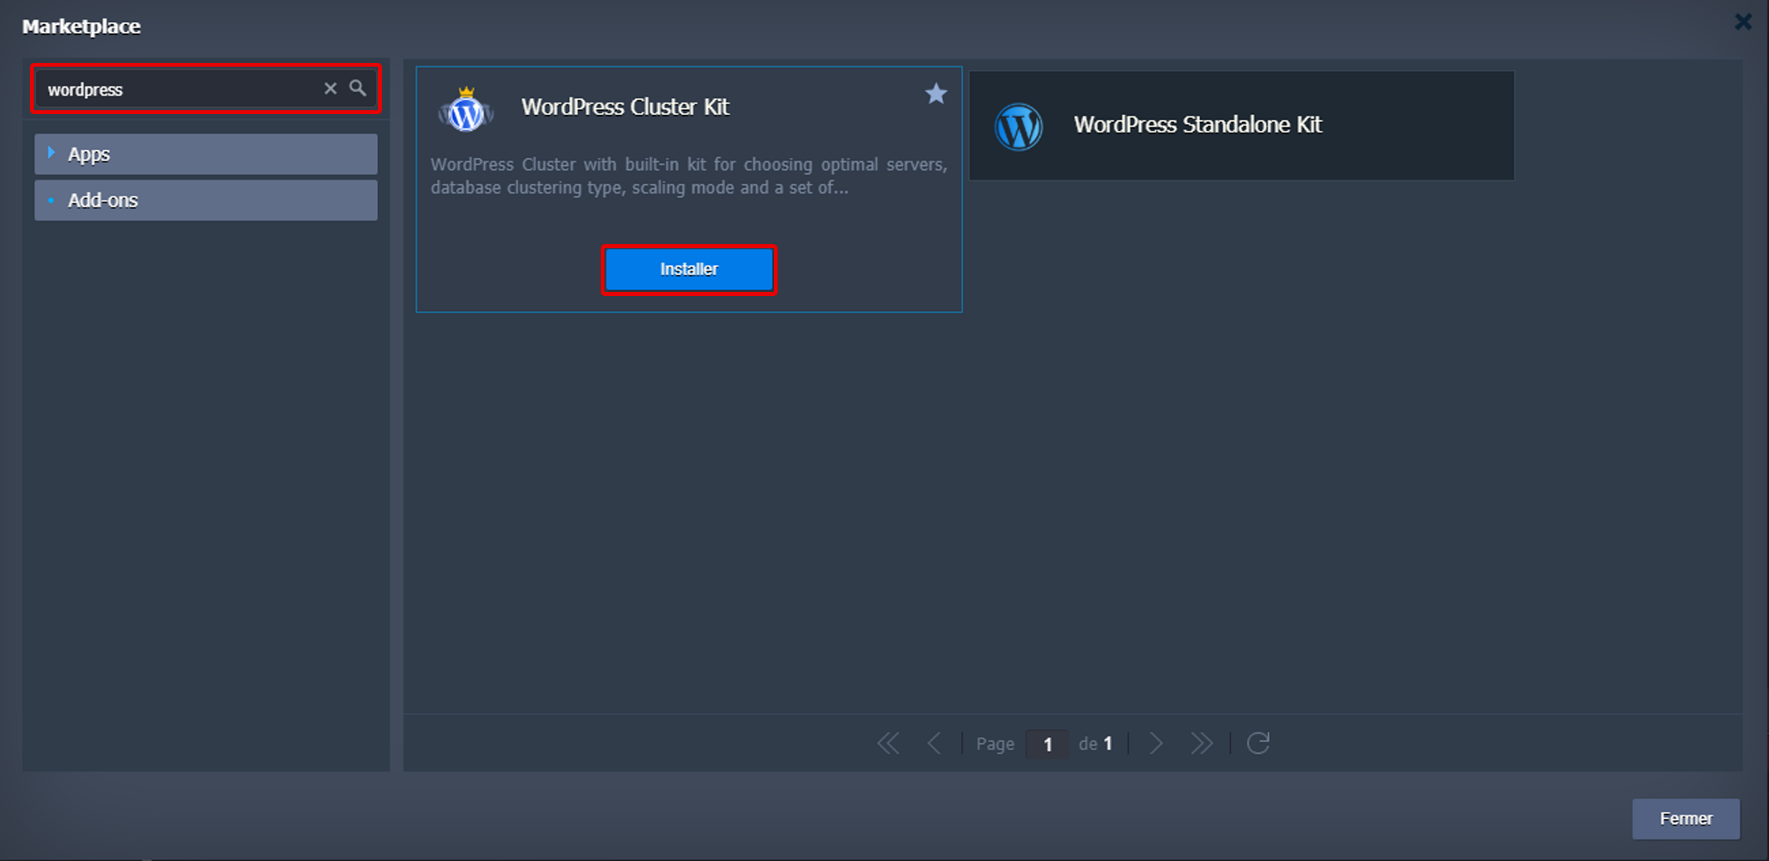This screenshot has width=1769, height=861.
Task: Jump to last results page
Action: (x=1201, y=743)
